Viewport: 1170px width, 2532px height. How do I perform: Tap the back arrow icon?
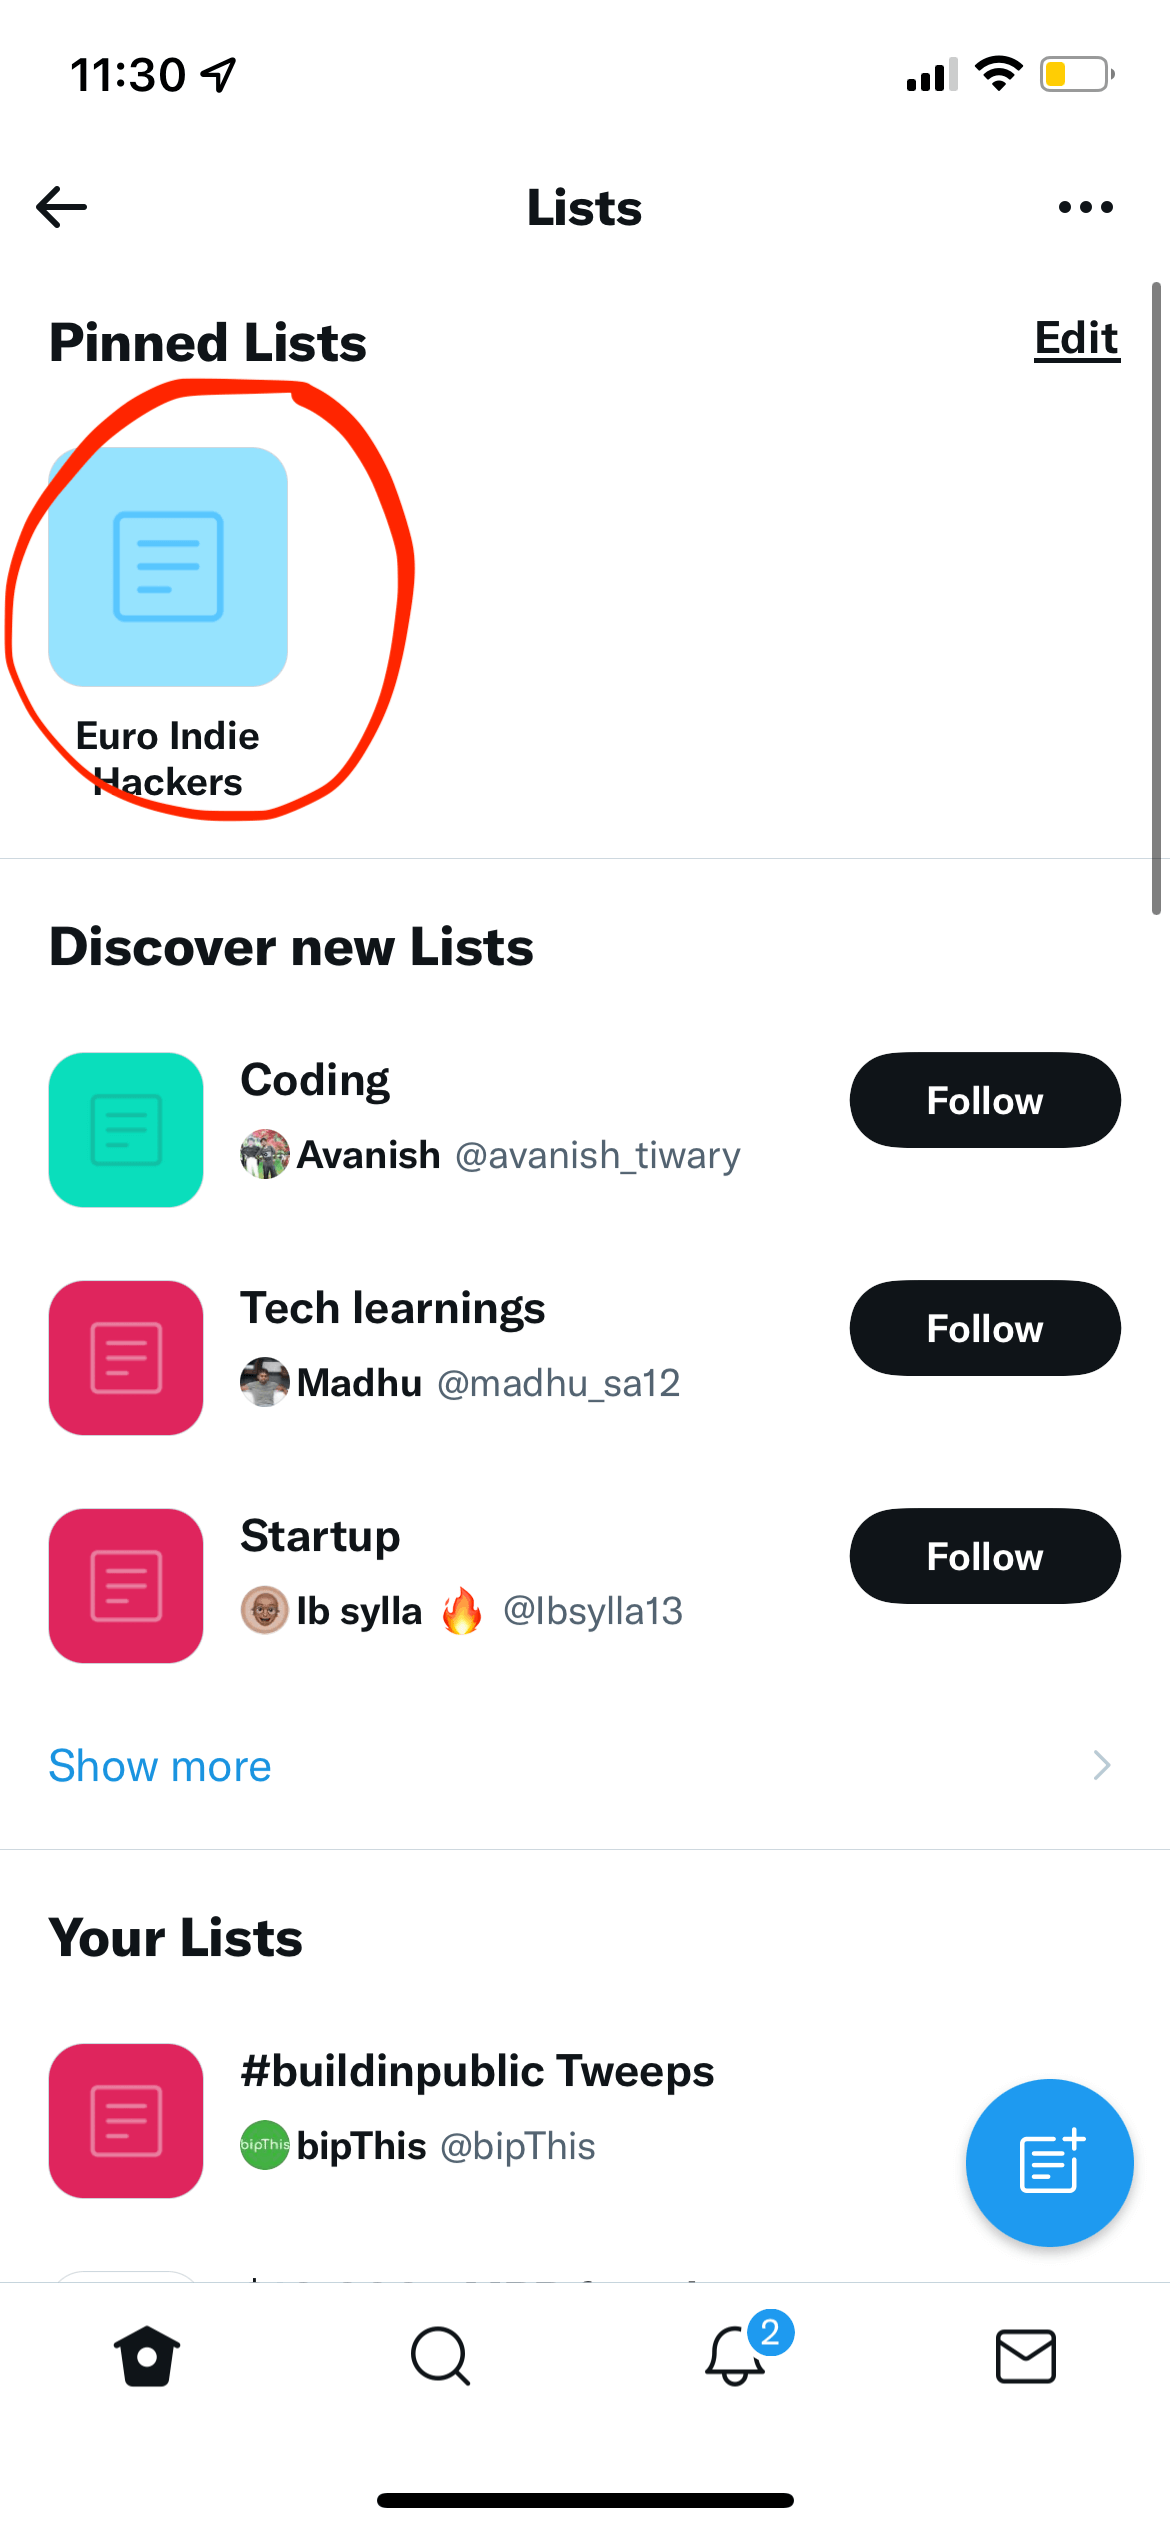[62, 207]
